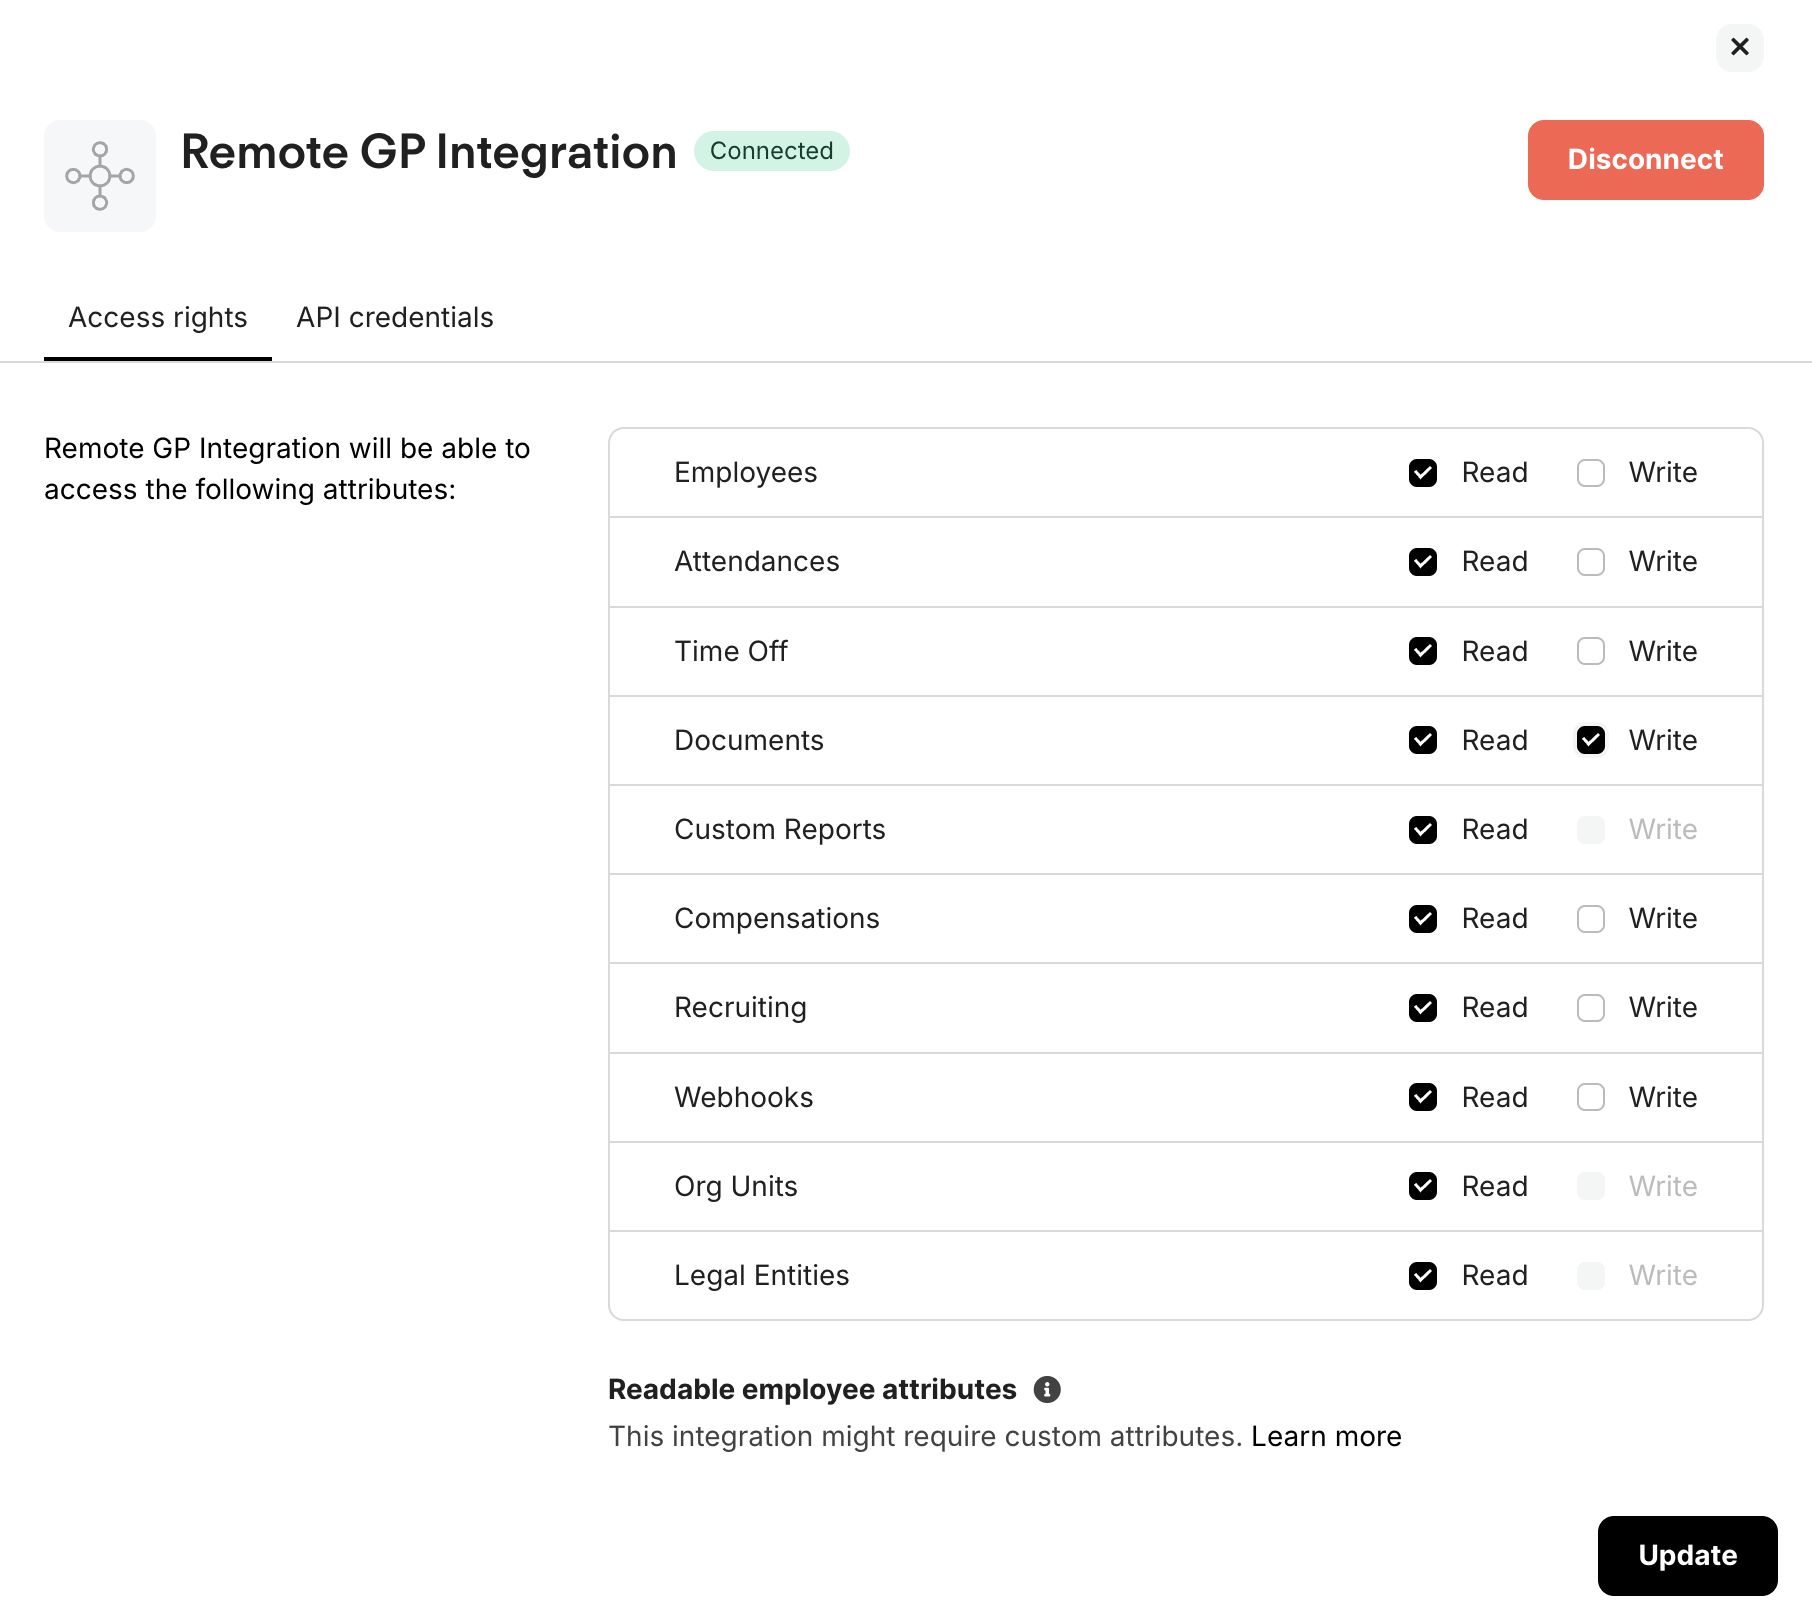Image resolution: width=1812 pixels, height=1616 pixels.
Task: Click the disabled Custom Reports Write checkbox
Action: point(1591,830)
